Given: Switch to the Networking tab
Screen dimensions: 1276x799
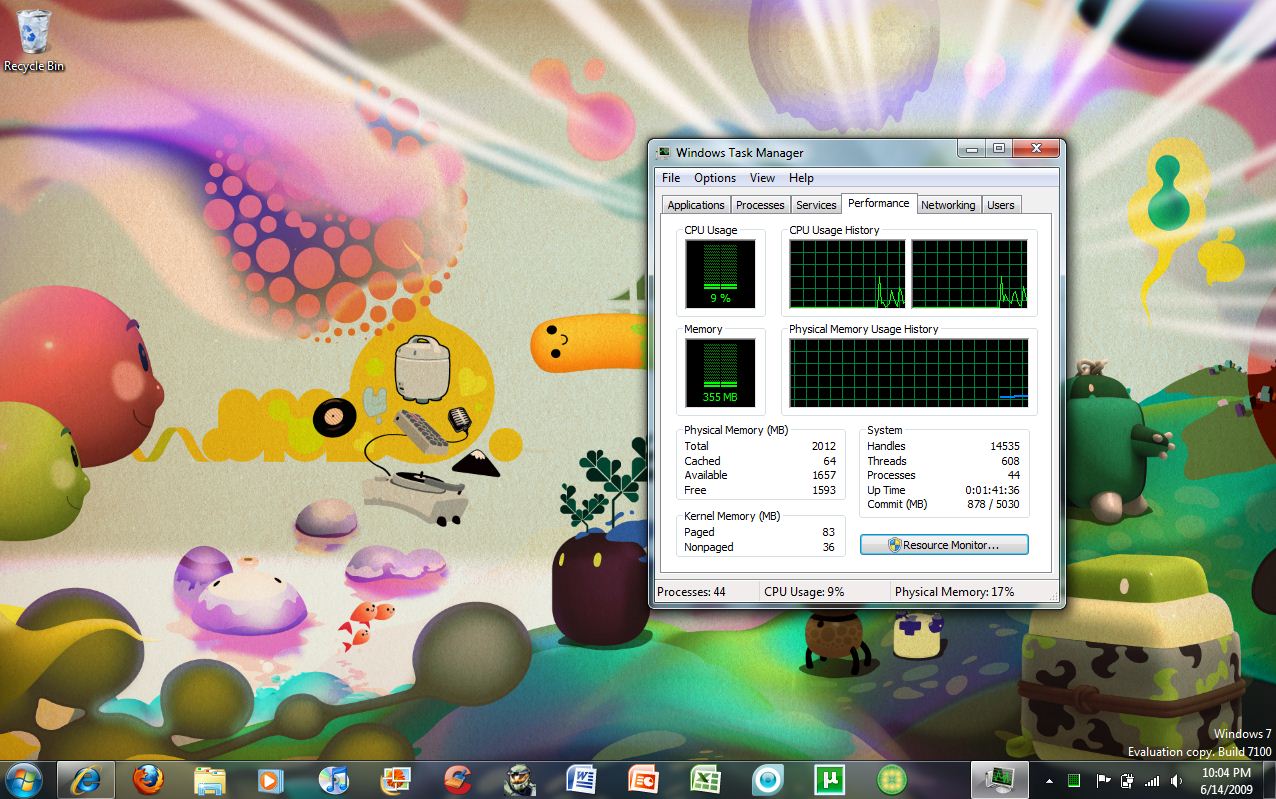Looking at the screenshot, I should point(947,205).
